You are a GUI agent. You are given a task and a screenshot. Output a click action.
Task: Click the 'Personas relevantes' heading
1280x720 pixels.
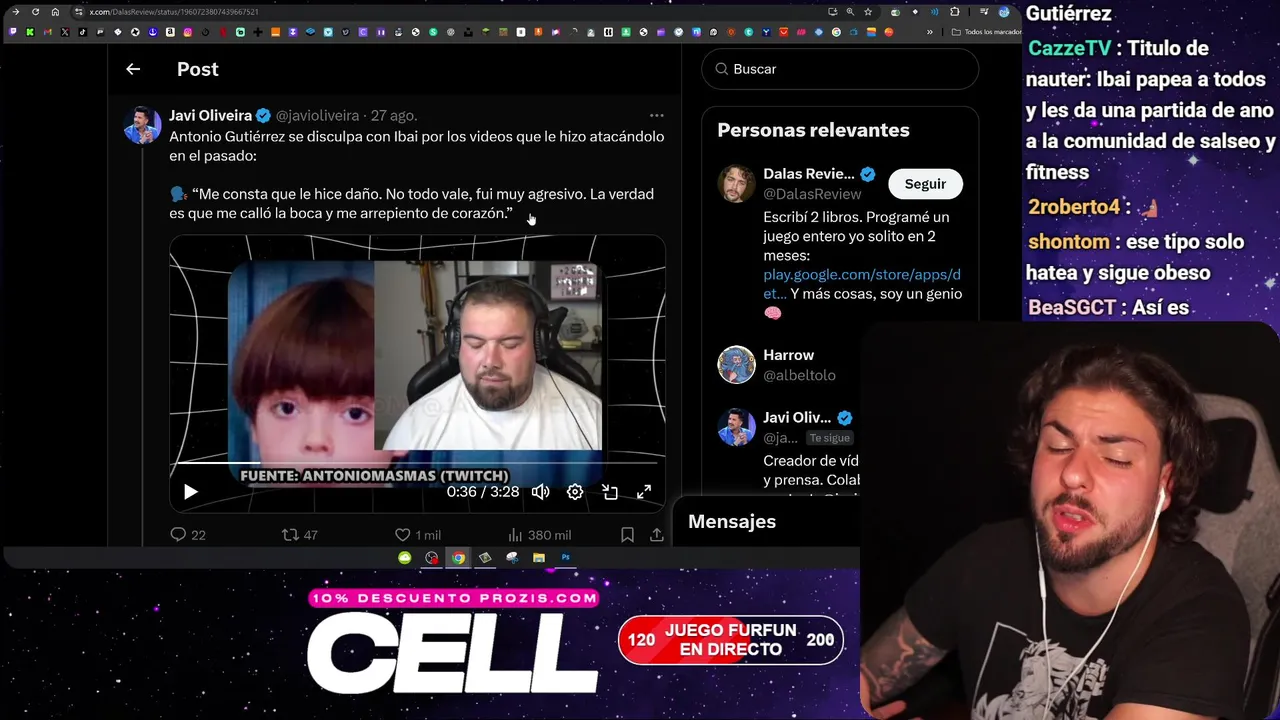pos(813,130)
